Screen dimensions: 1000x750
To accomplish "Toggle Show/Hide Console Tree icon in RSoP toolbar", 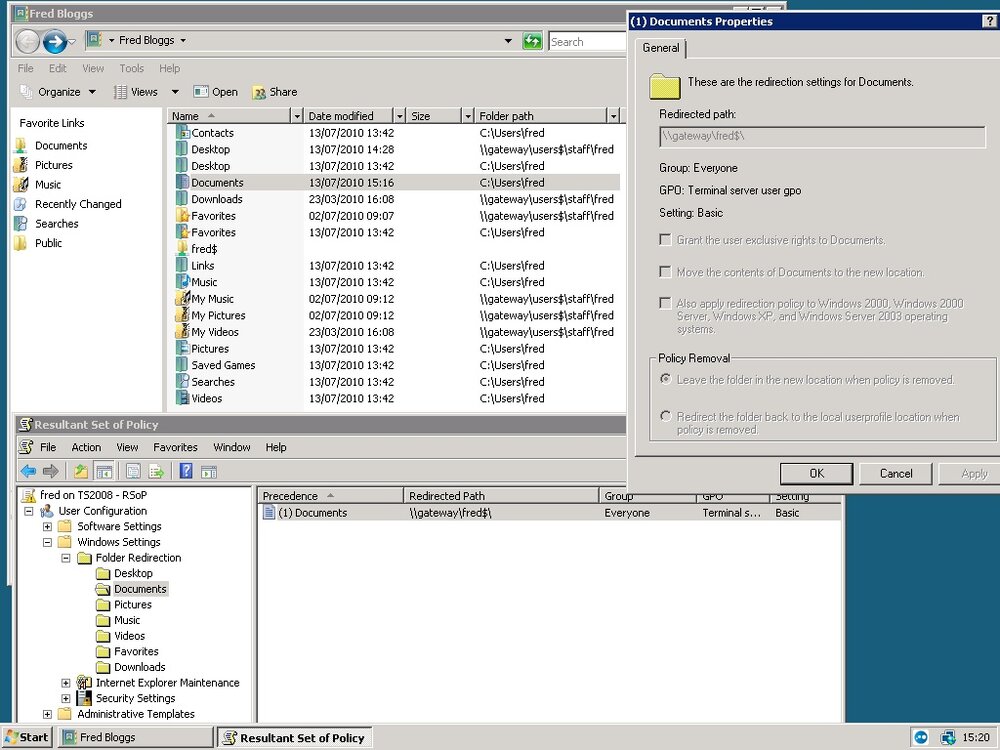I will pos(103,471).
